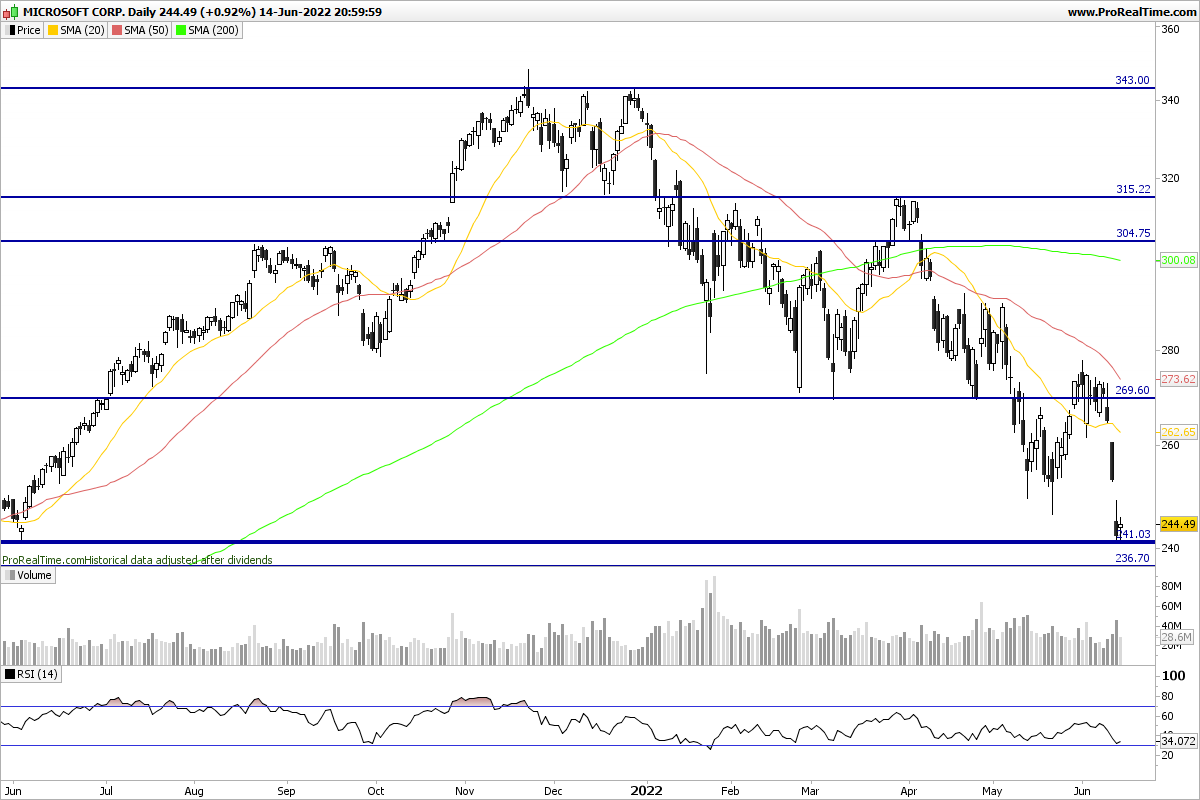This screenshot has width=1200, height=800.
Task: Click the Oct date axis label
Action: pos(376,788)
